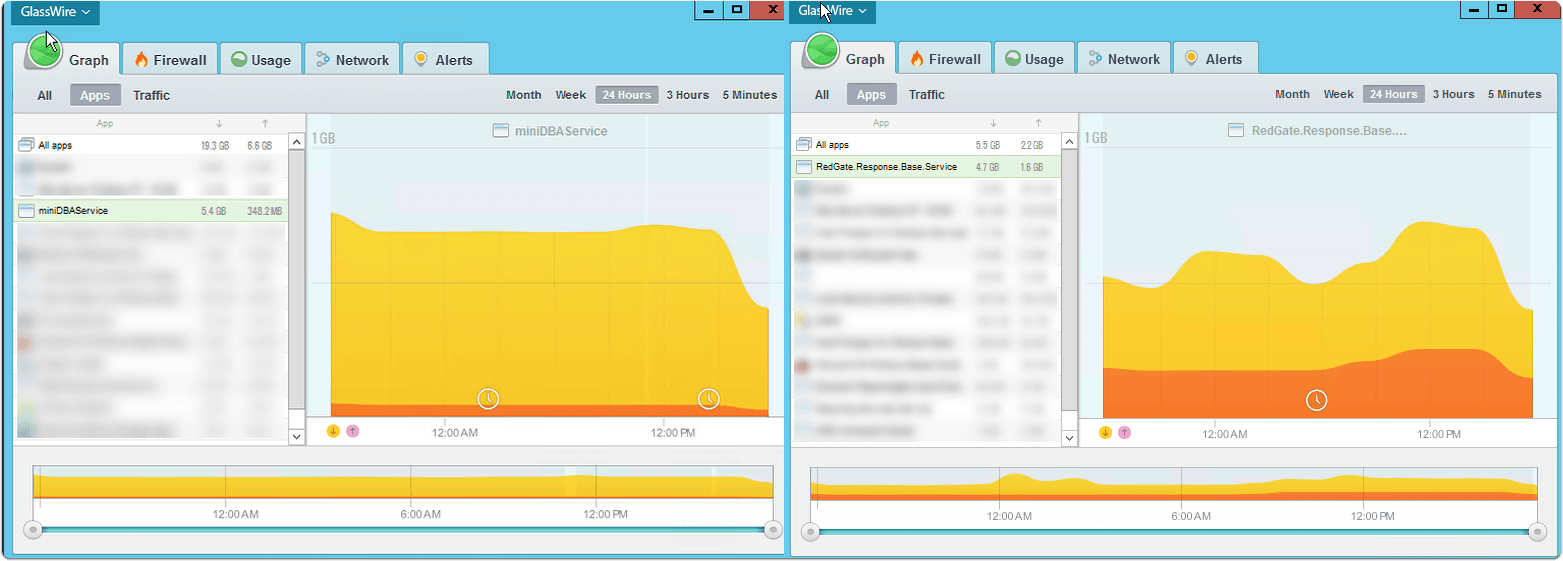
Task: Sort by App column in right window
Action: (881, 124)
